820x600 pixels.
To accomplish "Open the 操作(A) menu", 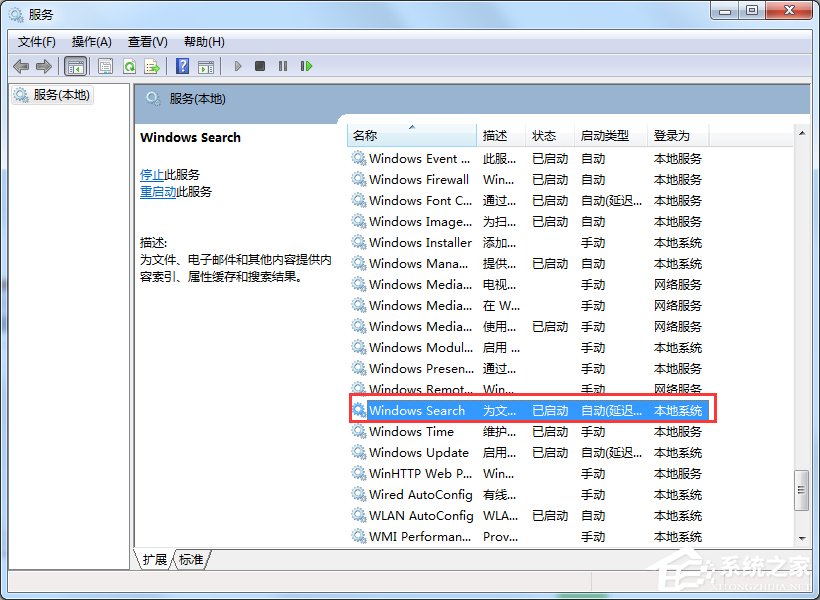I will click(x=91, y=41).
